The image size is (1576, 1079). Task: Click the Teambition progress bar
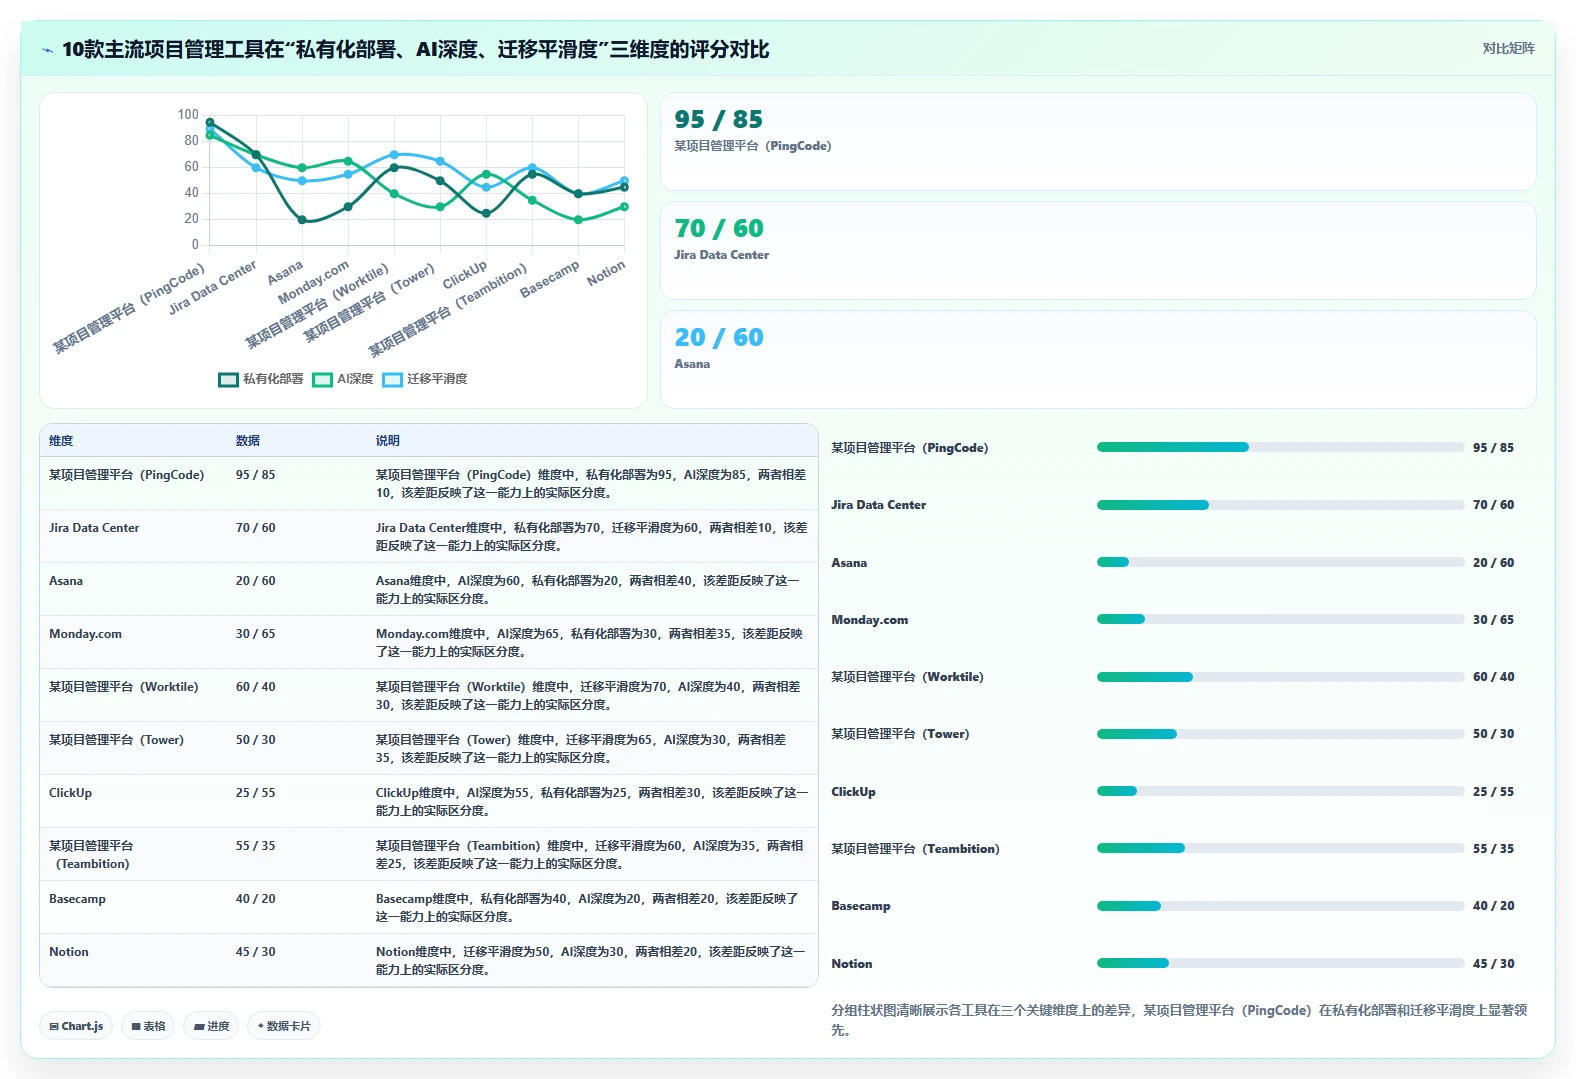pyautogui.click(x=1280, y=848)
